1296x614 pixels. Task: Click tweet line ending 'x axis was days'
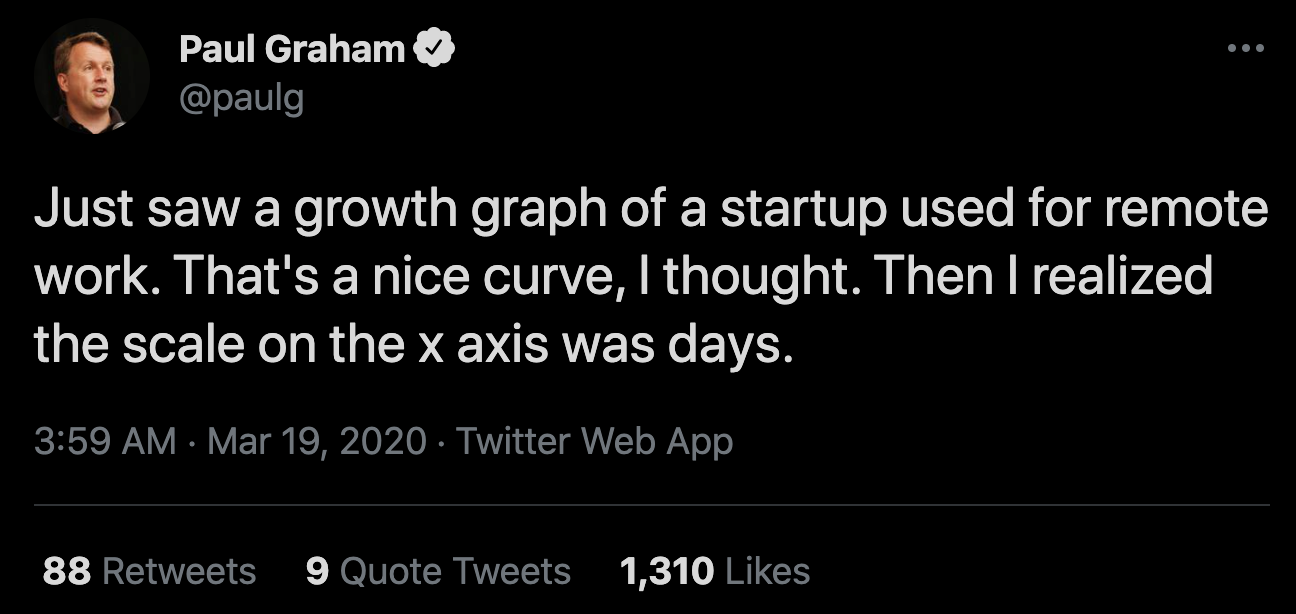[x=414, y=343]
